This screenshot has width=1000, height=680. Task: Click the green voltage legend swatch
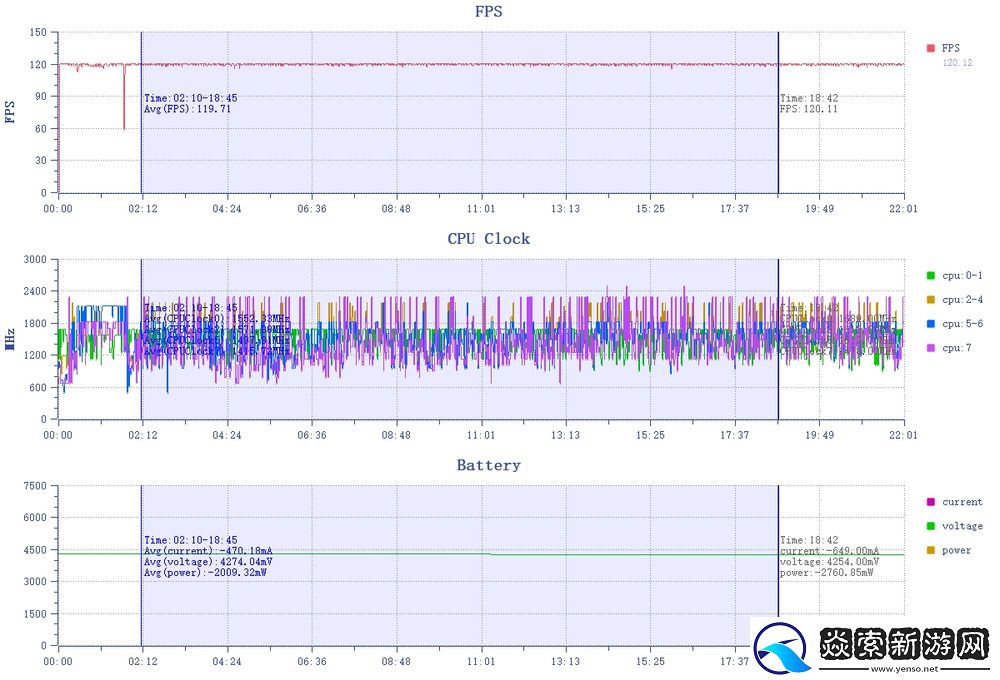[931, 526]
